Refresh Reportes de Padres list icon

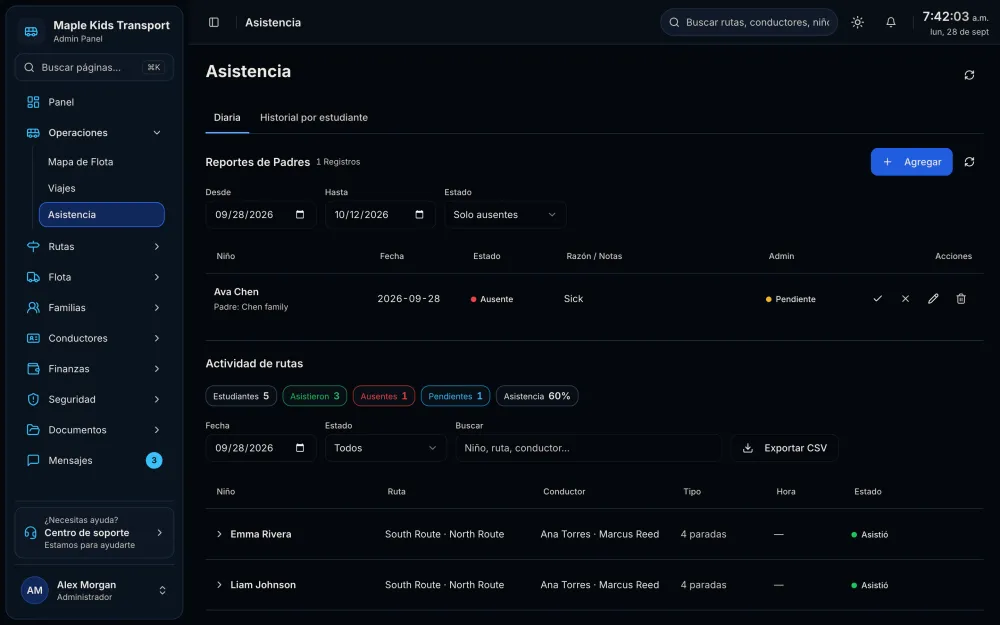pos(969,162)
